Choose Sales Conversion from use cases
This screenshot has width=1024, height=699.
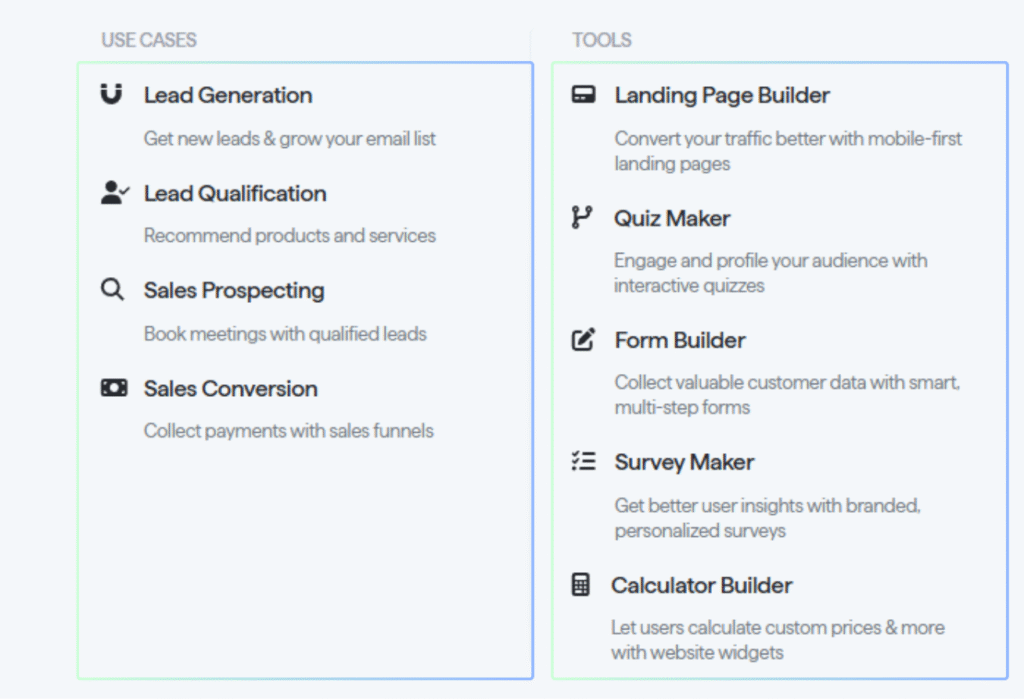pyautogui.click(x=230, y=389)
